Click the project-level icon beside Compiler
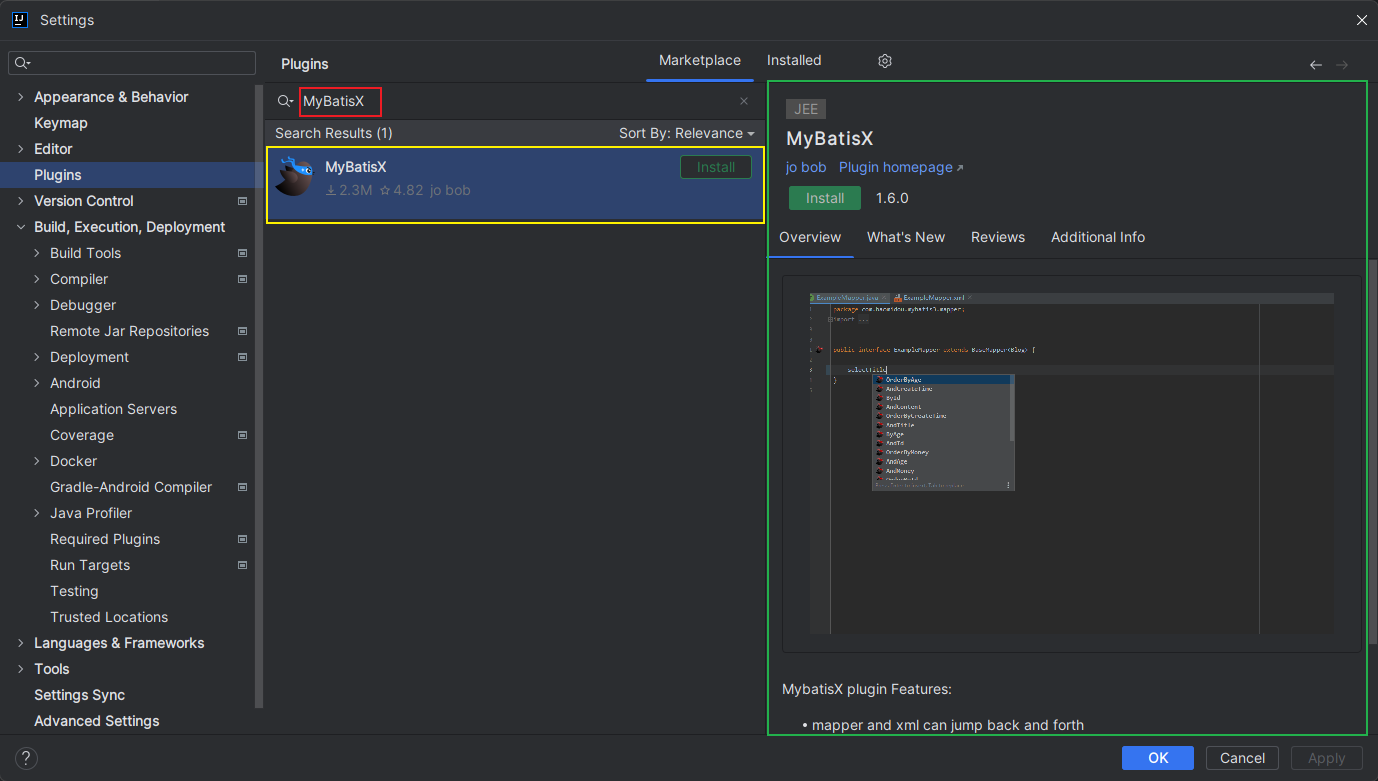The height and width of the screenshot is (781, 1378). click(x=242, y=279)
